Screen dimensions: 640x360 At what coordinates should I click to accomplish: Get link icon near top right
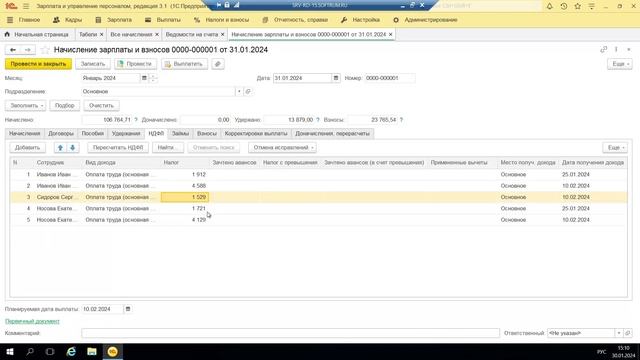click(604, 49)
